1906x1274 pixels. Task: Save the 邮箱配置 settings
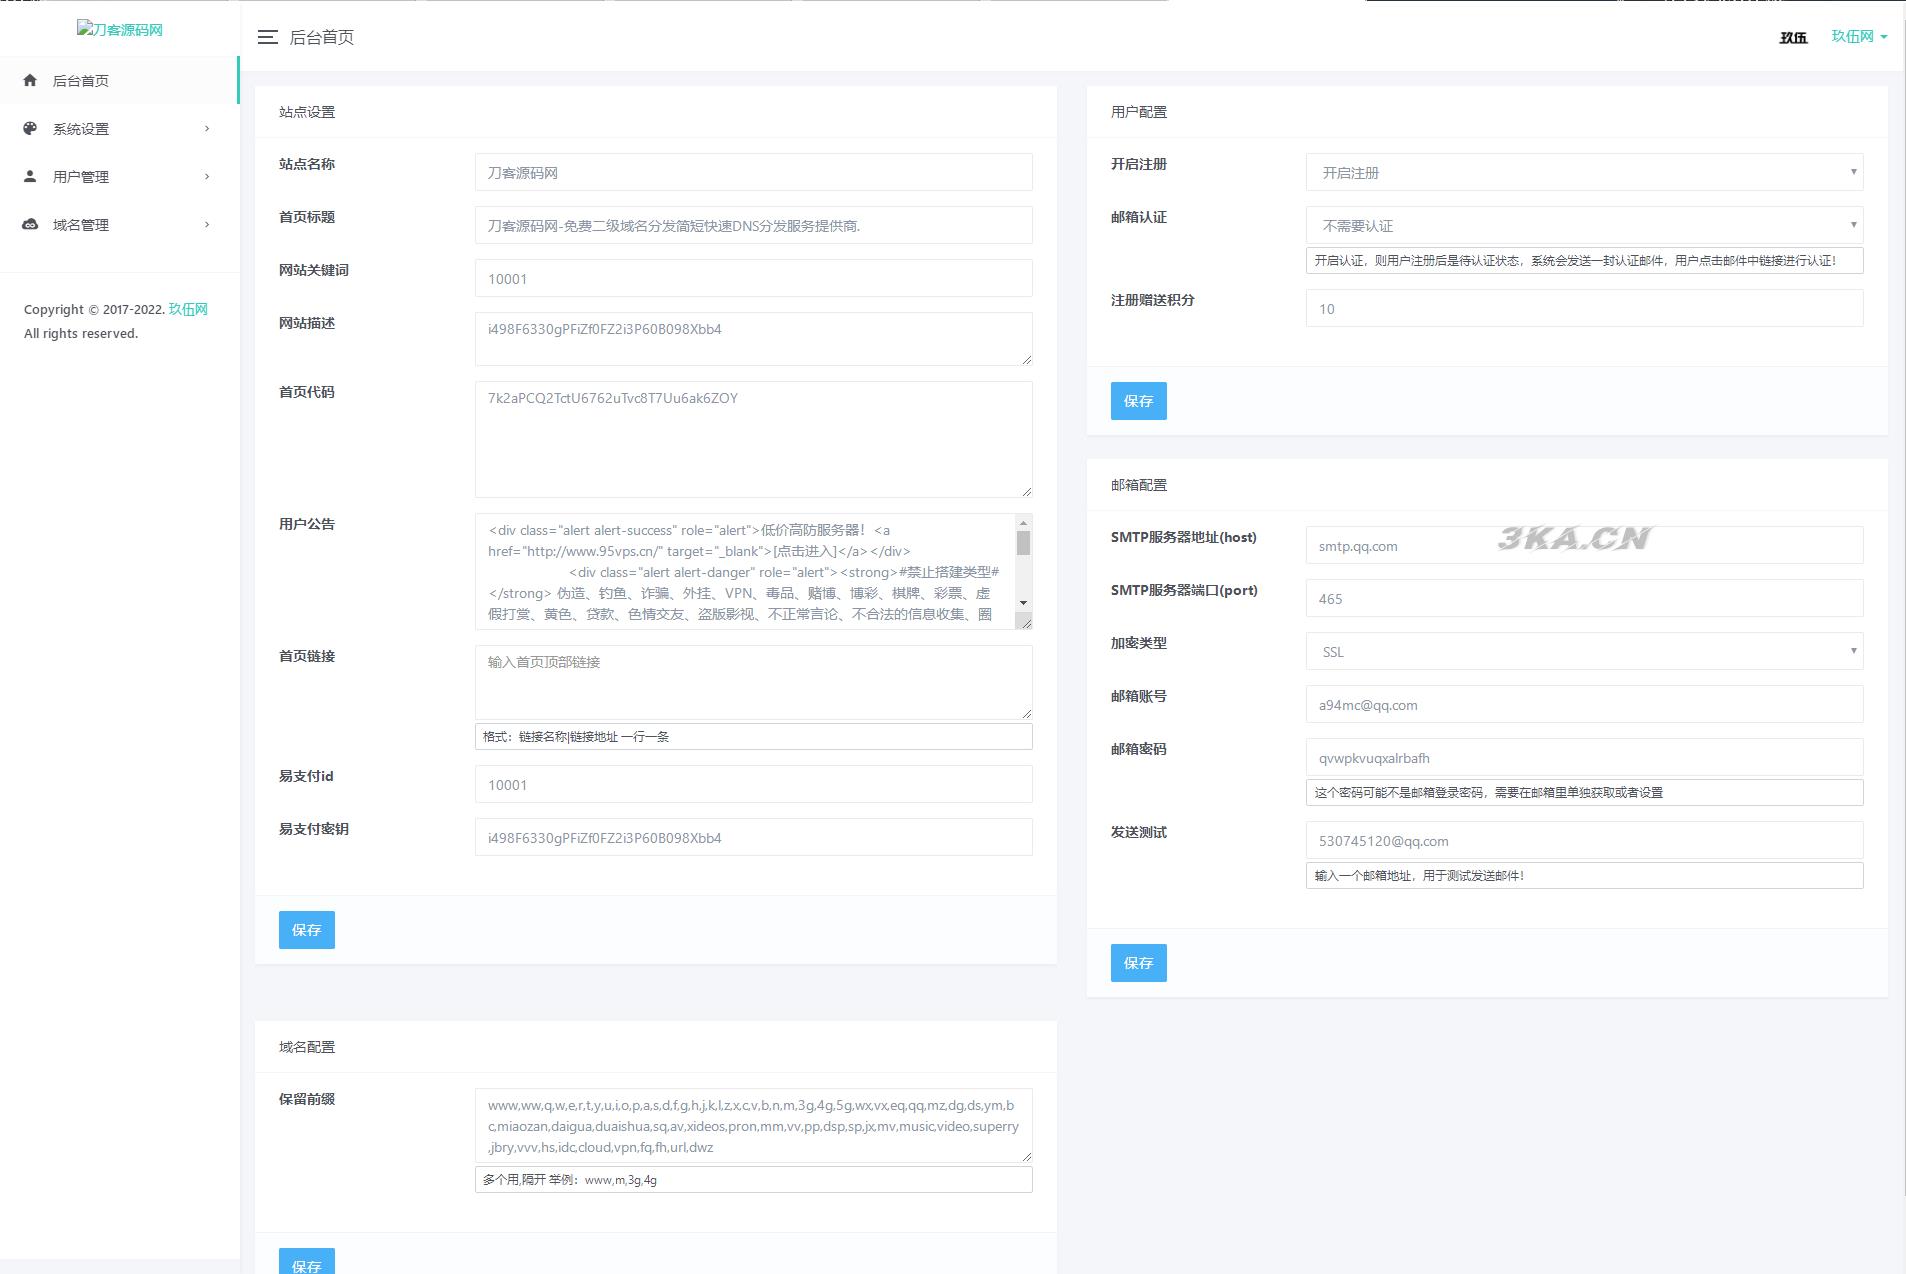(x=1138, y=963)
